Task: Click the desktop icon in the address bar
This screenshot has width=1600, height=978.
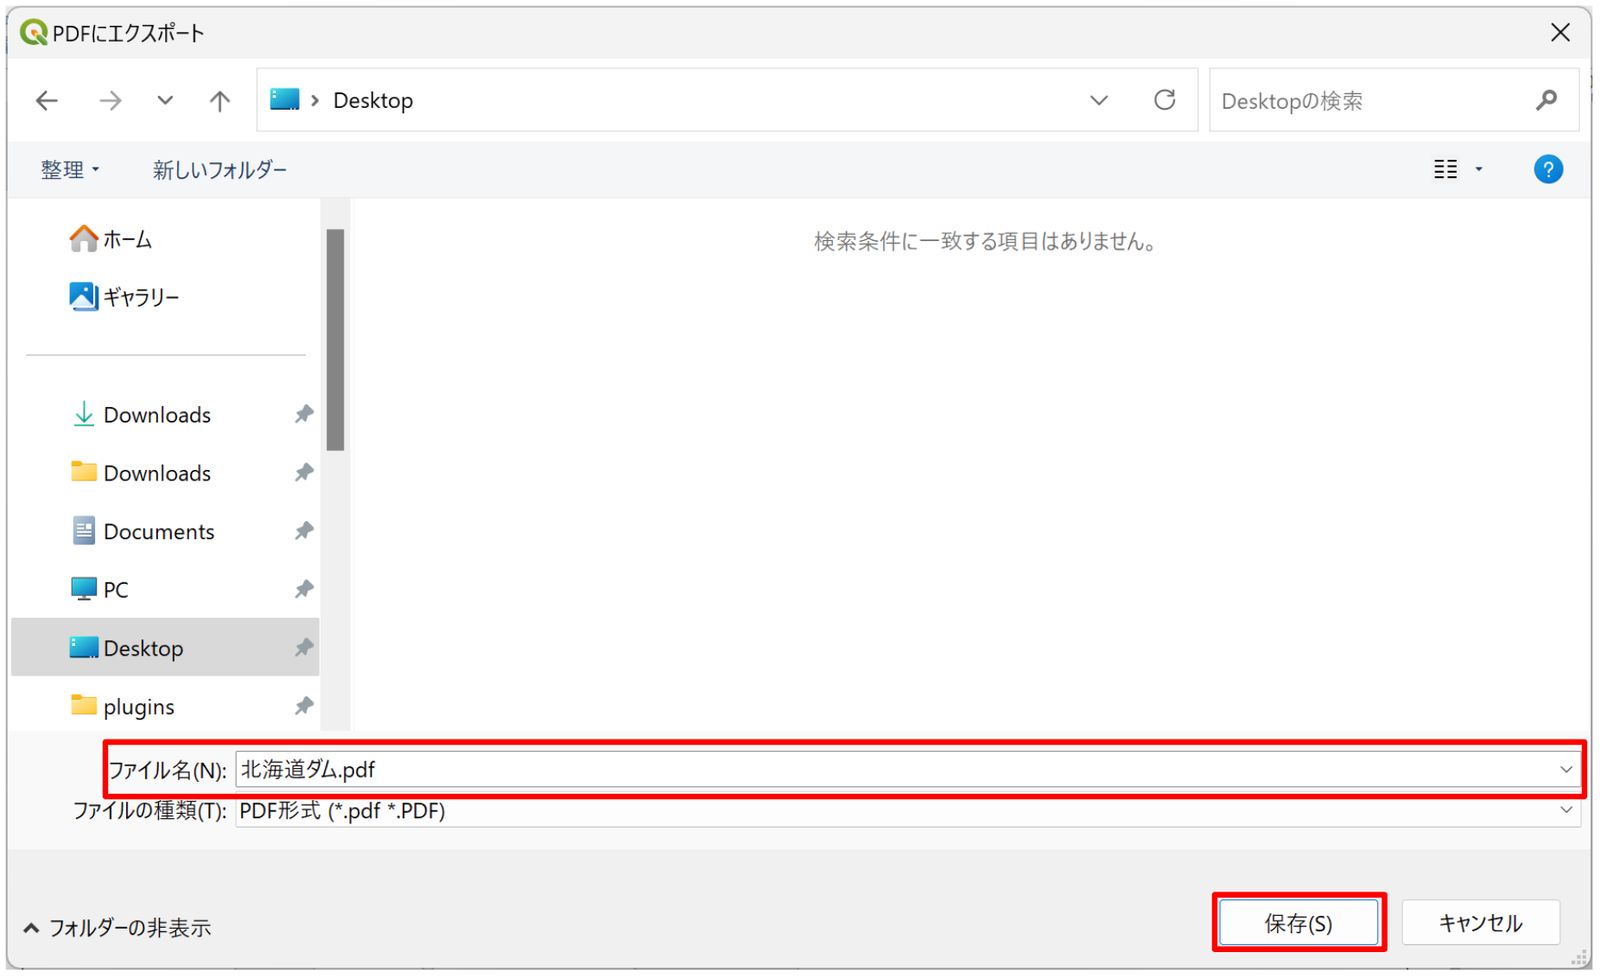Action: click(x=285, y=99)
